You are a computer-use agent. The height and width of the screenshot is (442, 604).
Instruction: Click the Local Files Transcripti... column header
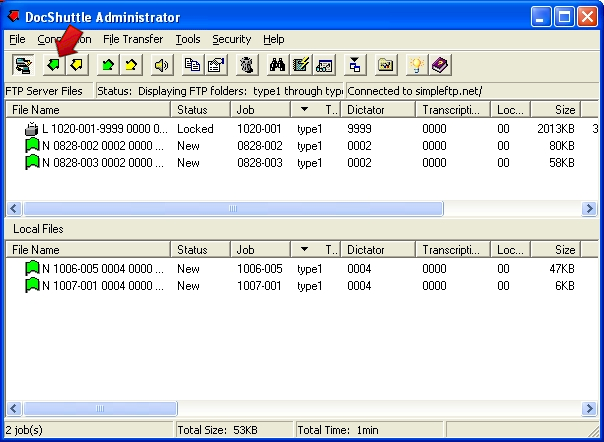(453, 250)
